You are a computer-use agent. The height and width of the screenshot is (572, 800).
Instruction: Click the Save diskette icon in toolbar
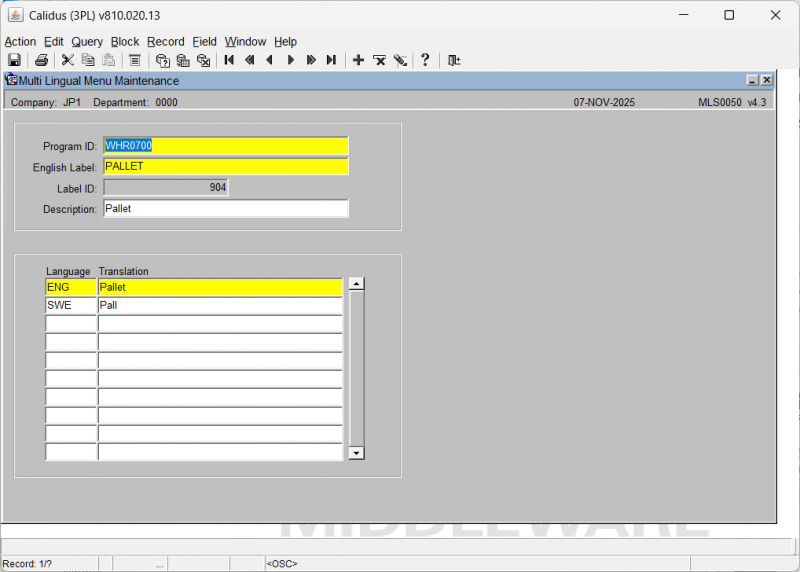(14, 60)
